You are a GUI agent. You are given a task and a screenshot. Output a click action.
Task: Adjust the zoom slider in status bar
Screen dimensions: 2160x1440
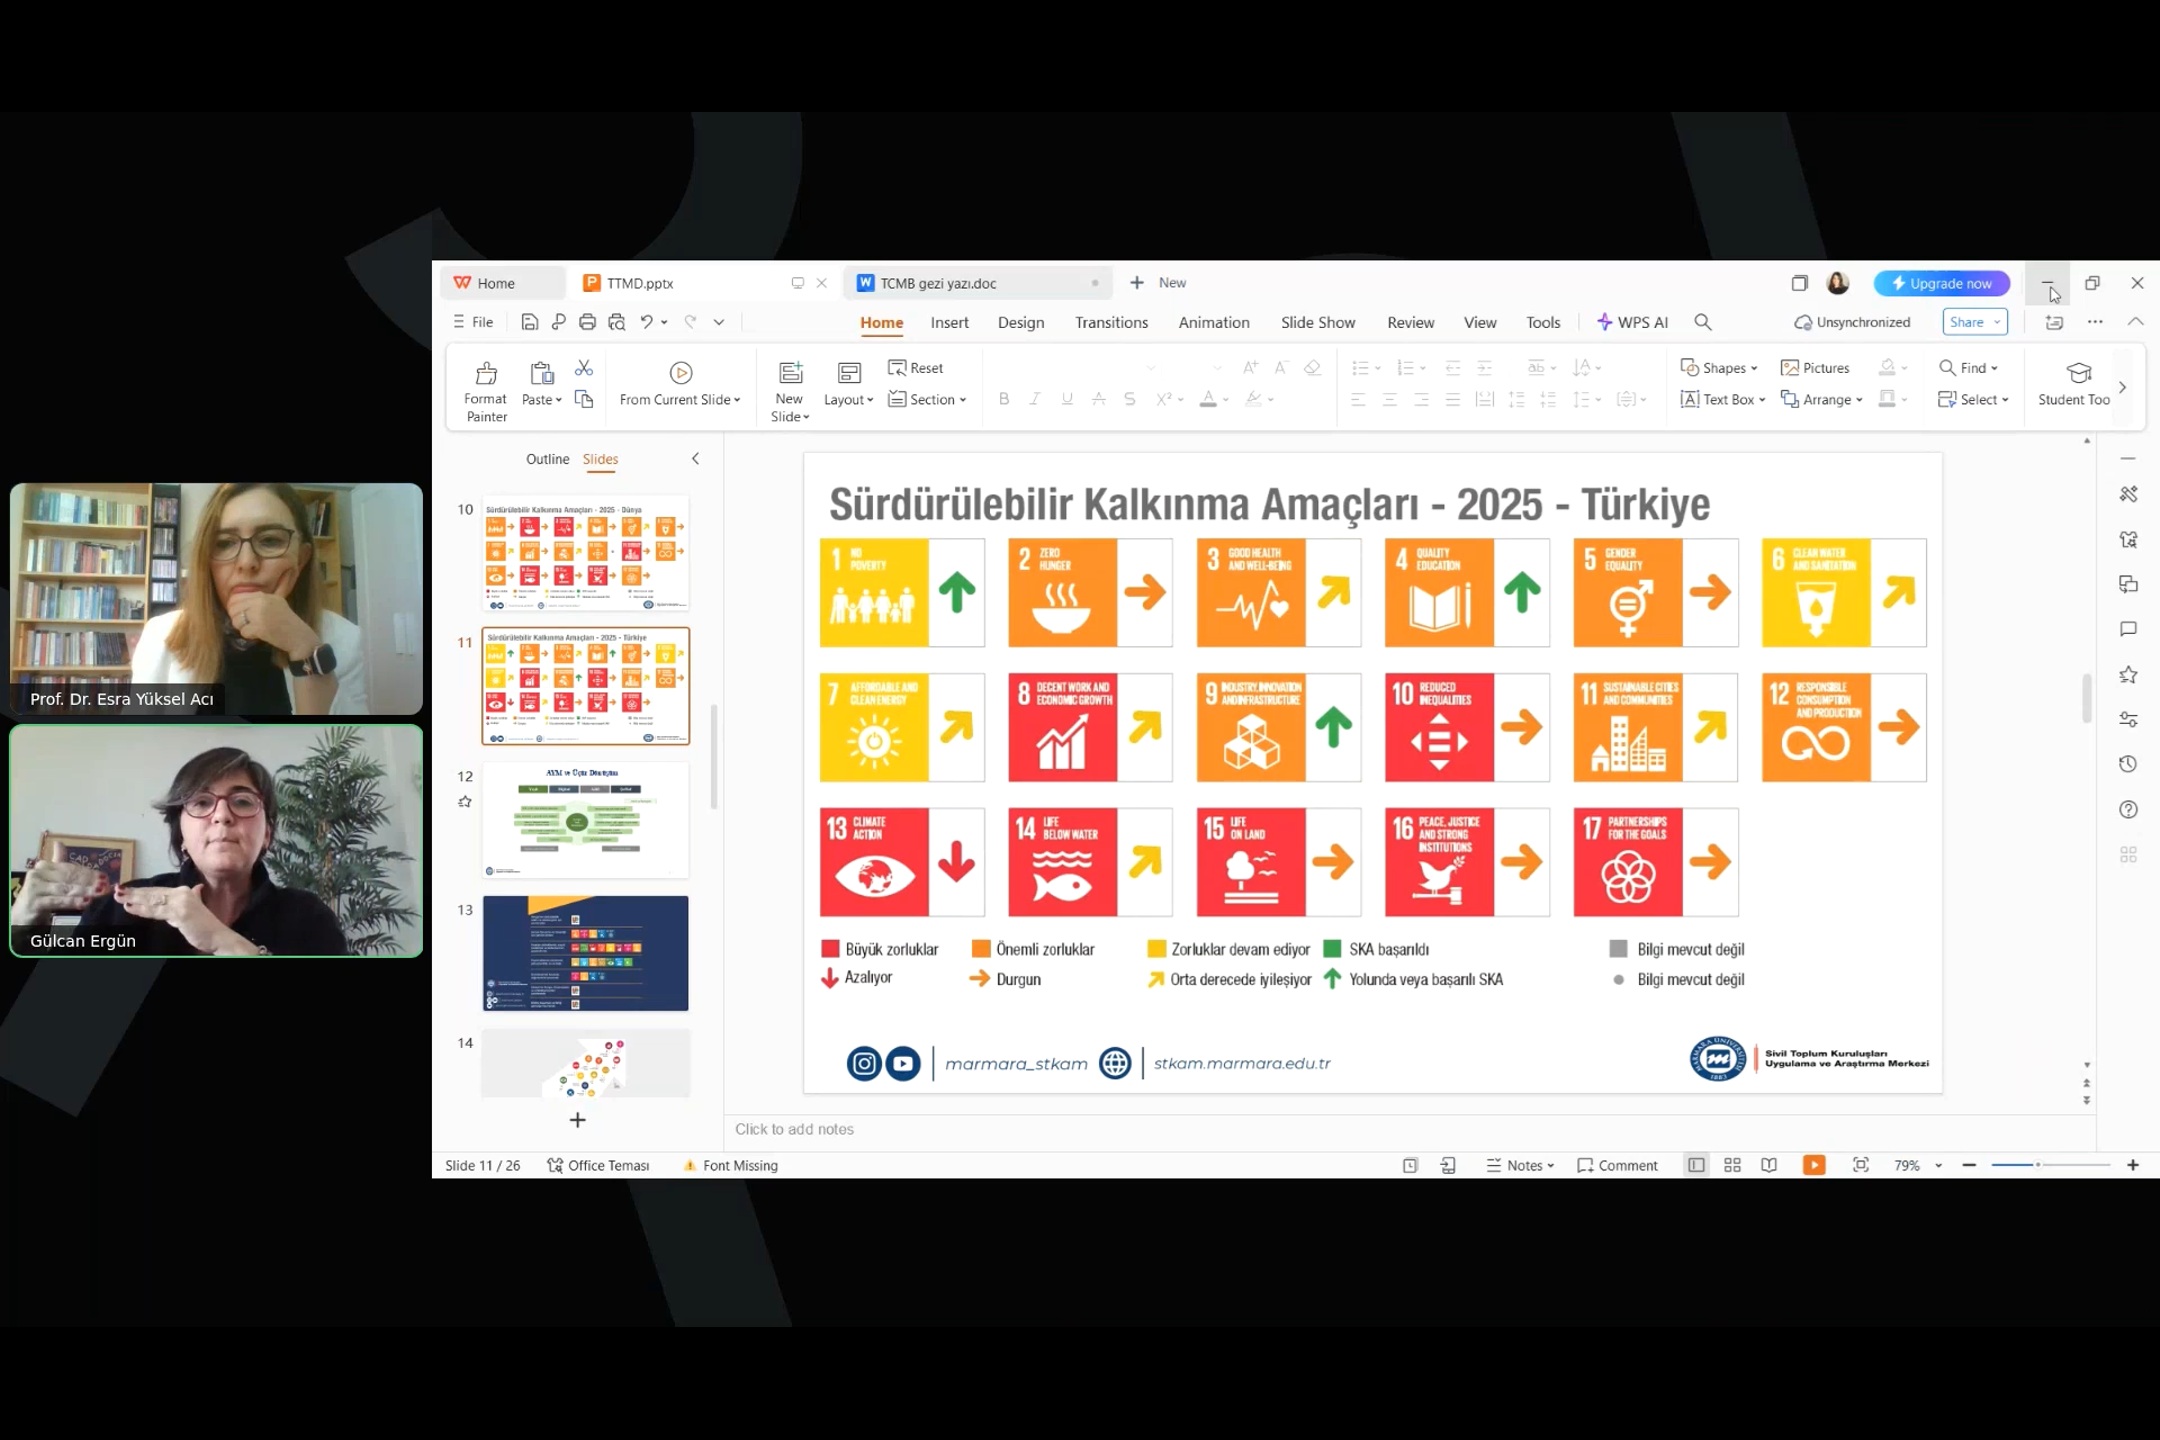click(x=2038, y=1165)
